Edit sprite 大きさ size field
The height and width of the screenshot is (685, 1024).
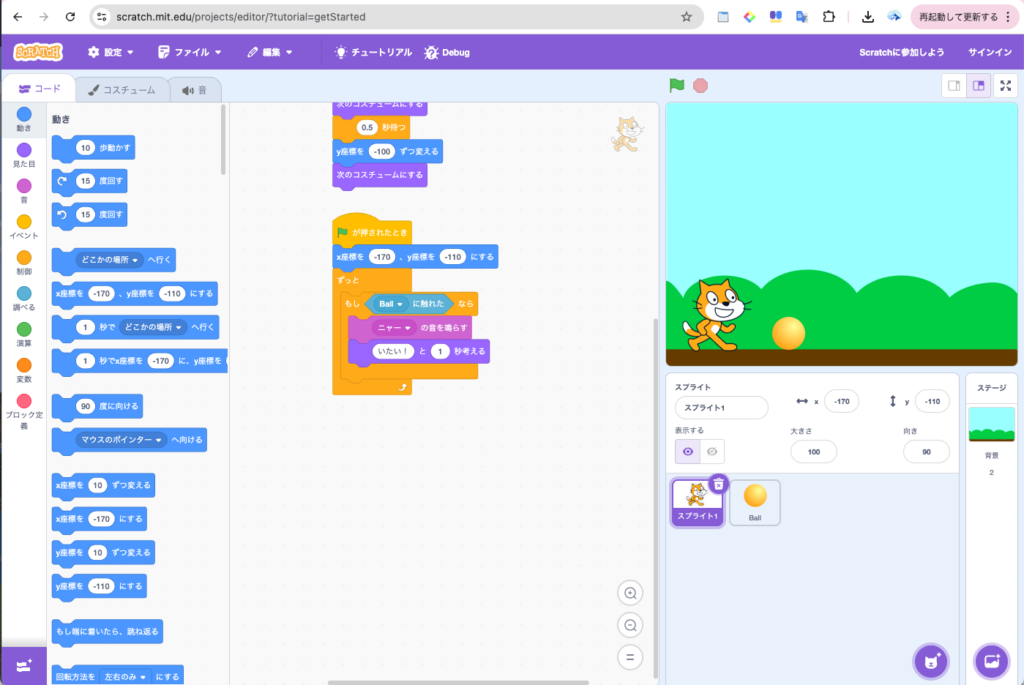[x=813, y=452]
